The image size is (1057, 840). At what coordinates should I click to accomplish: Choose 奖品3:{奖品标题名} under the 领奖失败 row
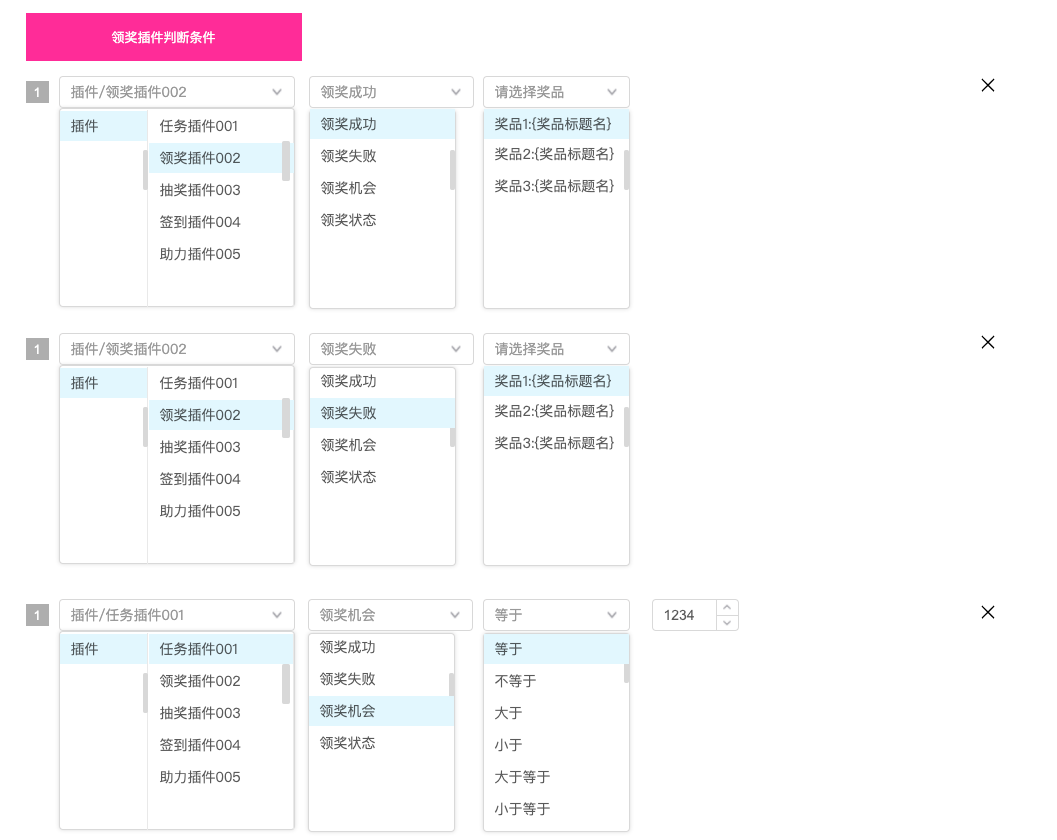553,443
